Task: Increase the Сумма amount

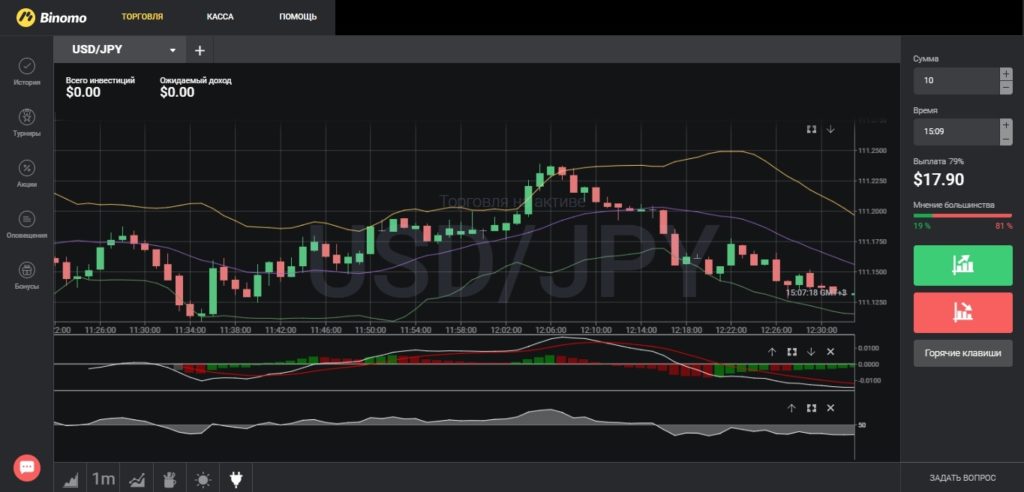Action: pyautogui.click(x=1006, y=74)
